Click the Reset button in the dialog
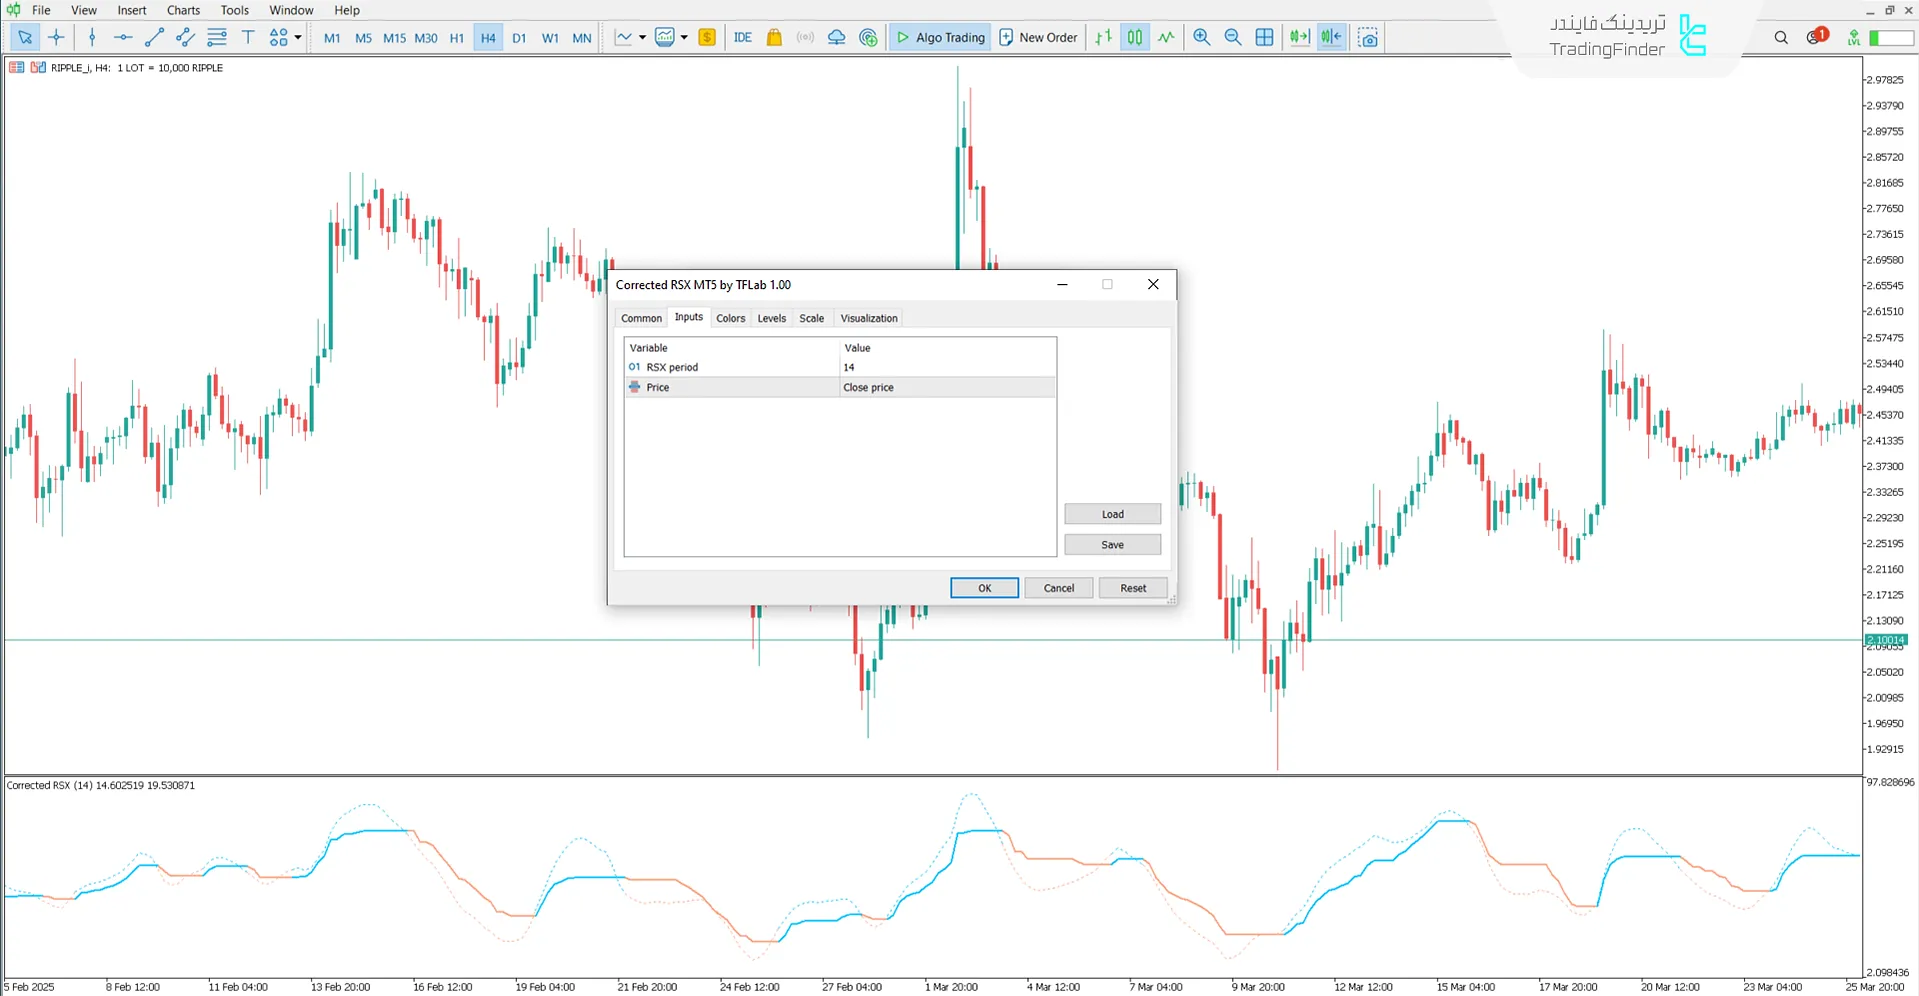 (1132, 588)
